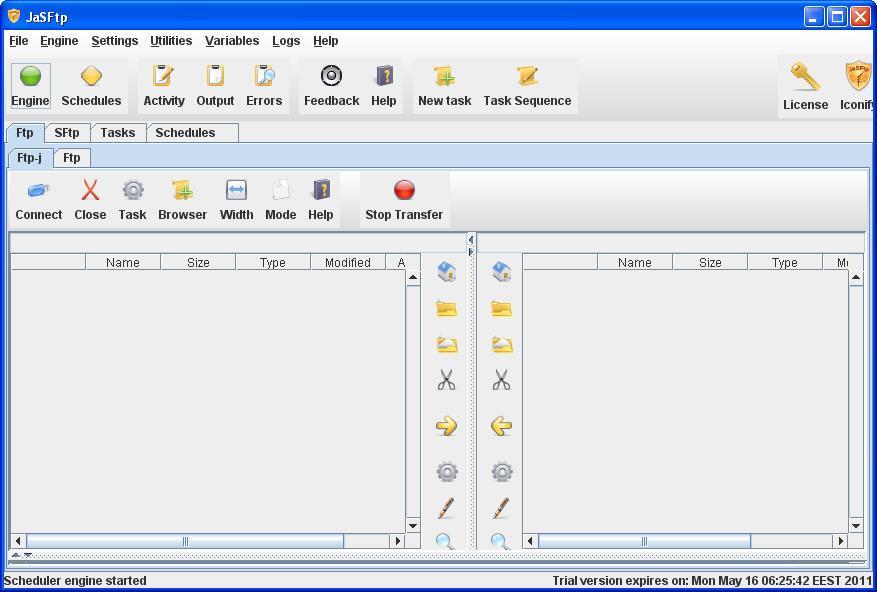
Task: Open the Activity log toolbar icon
Action: click(x=164, y=86)
